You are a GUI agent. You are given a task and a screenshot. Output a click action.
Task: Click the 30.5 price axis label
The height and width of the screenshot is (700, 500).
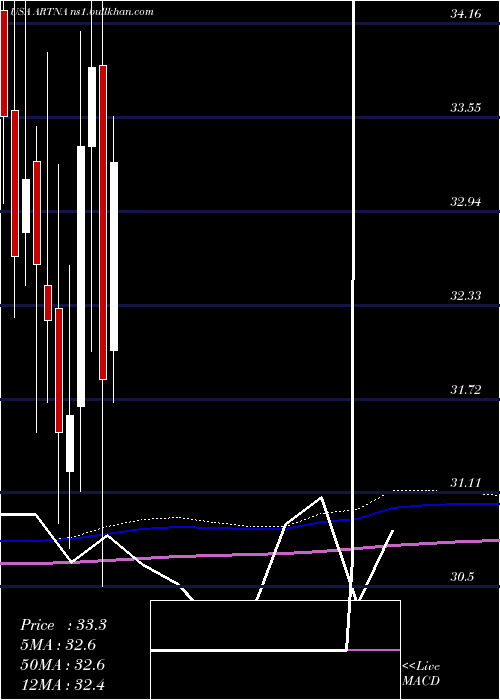click(x=462, y=577)
